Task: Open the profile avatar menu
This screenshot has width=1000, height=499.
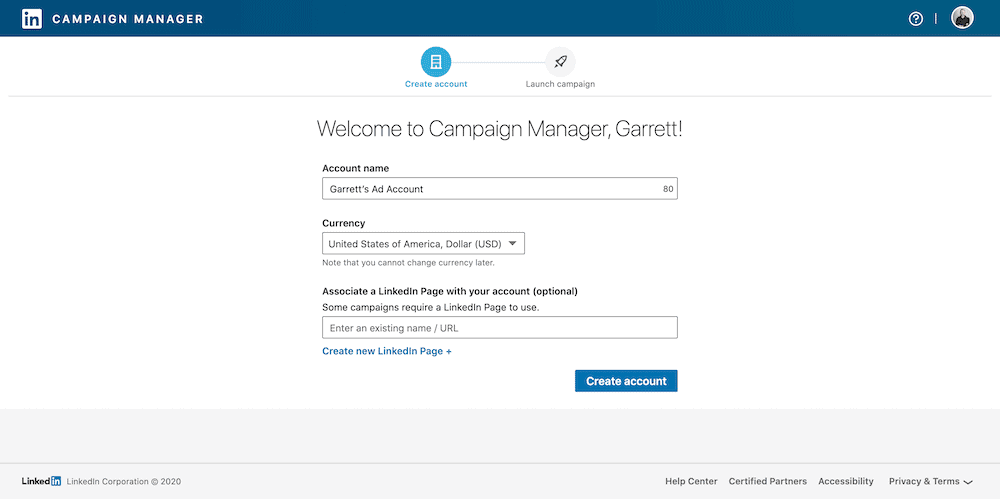Action: pyautogui.click(x=962, y=18)
